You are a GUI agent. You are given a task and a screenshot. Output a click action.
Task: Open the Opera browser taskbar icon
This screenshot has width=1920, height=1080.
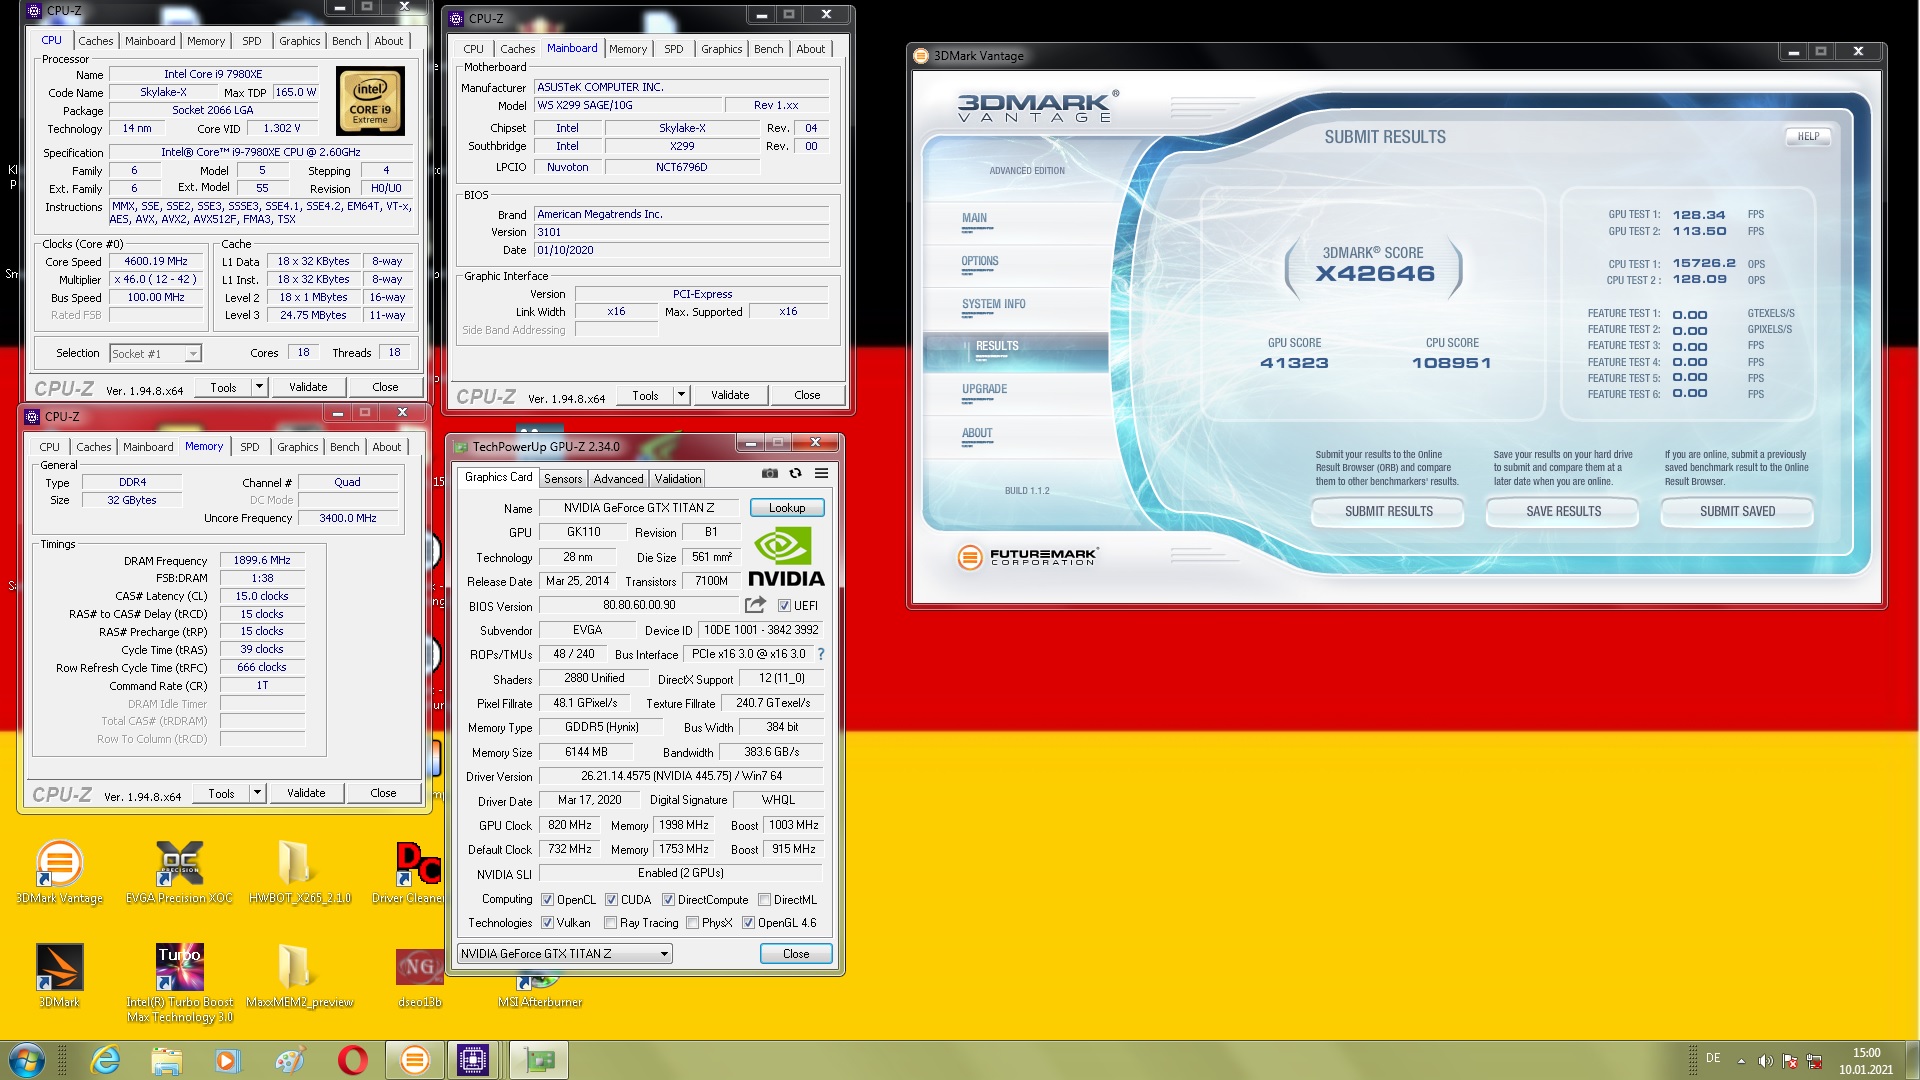pos(352,1060)
